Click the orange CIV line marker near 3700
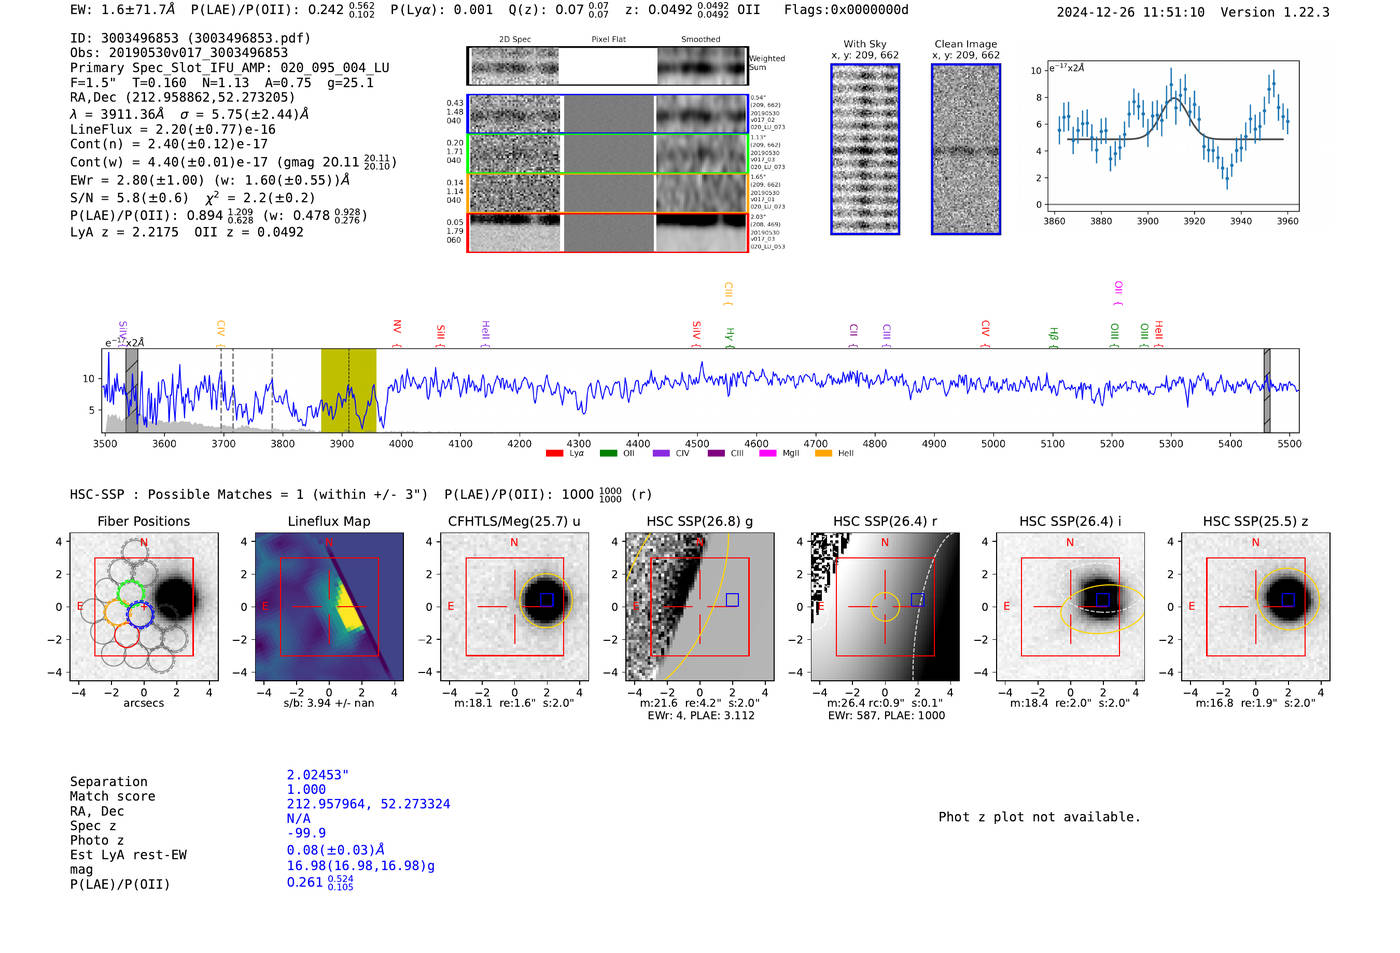Image resolution: width=1400 pixels, height=953 pixels. 220,334
